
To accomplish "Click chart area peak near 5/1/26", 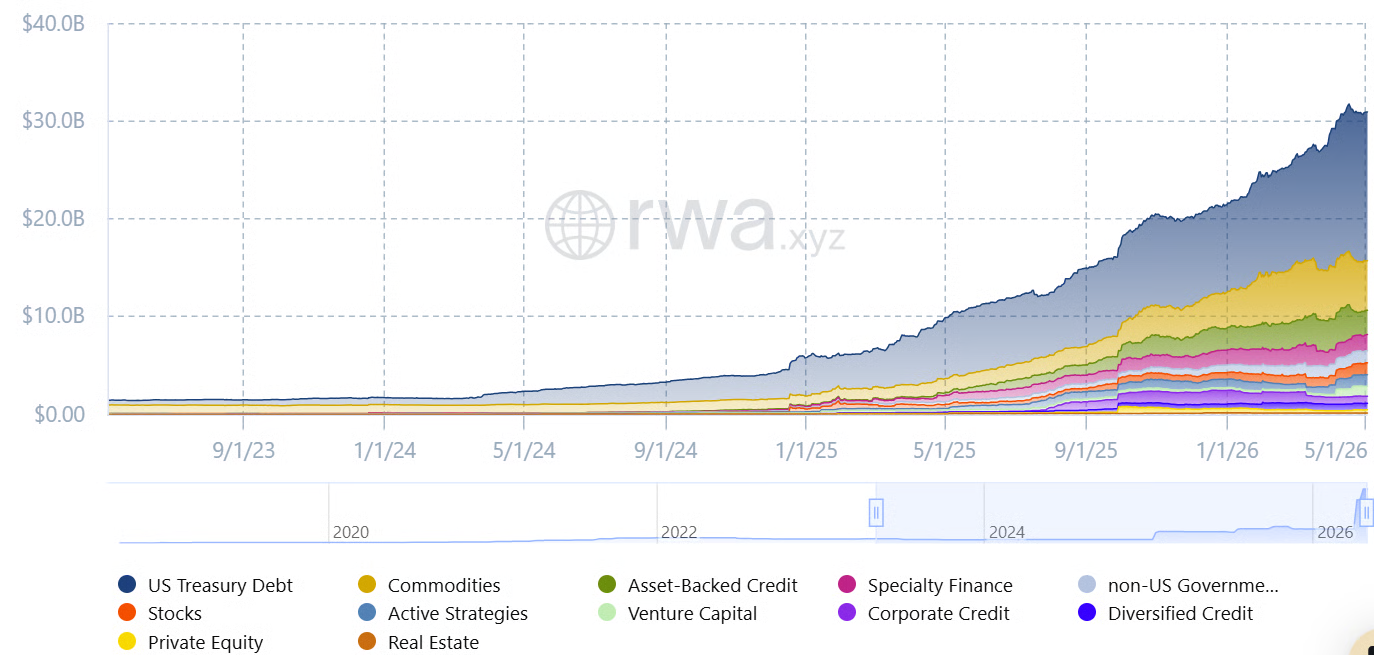I will coord(1348,106).
